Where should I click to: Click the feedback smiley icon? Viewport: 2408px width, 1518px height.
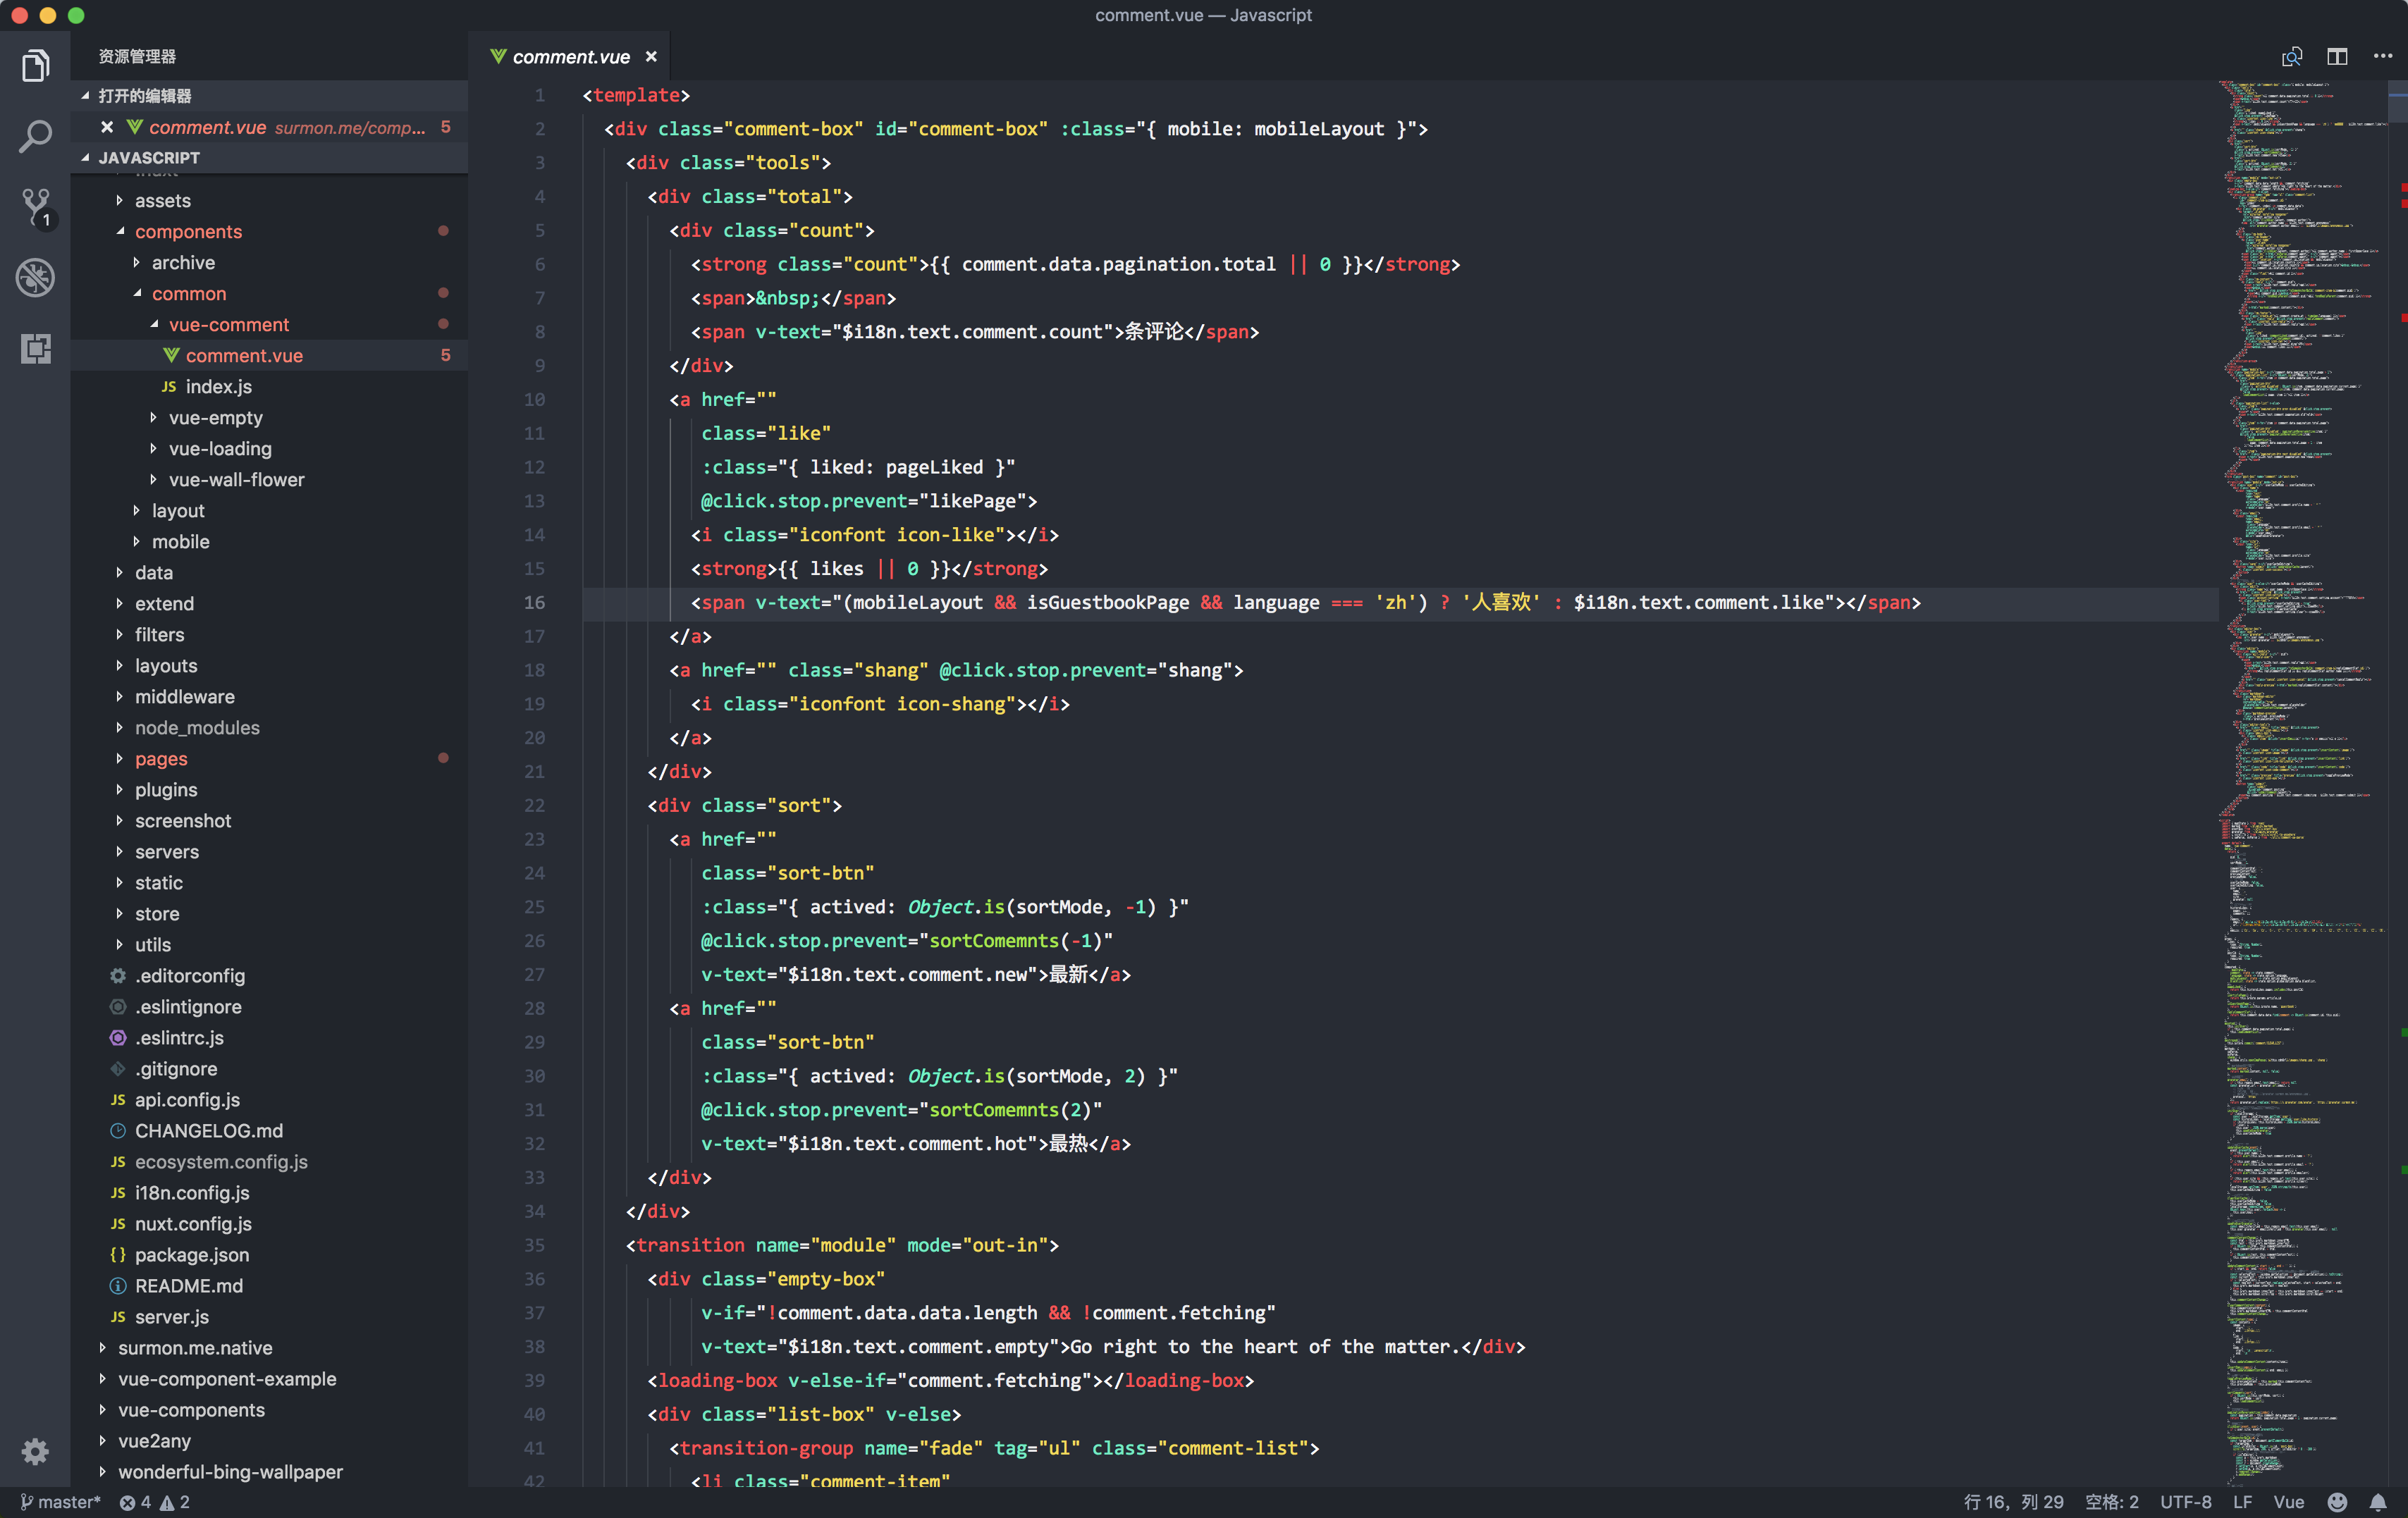pos(2337,1502)
